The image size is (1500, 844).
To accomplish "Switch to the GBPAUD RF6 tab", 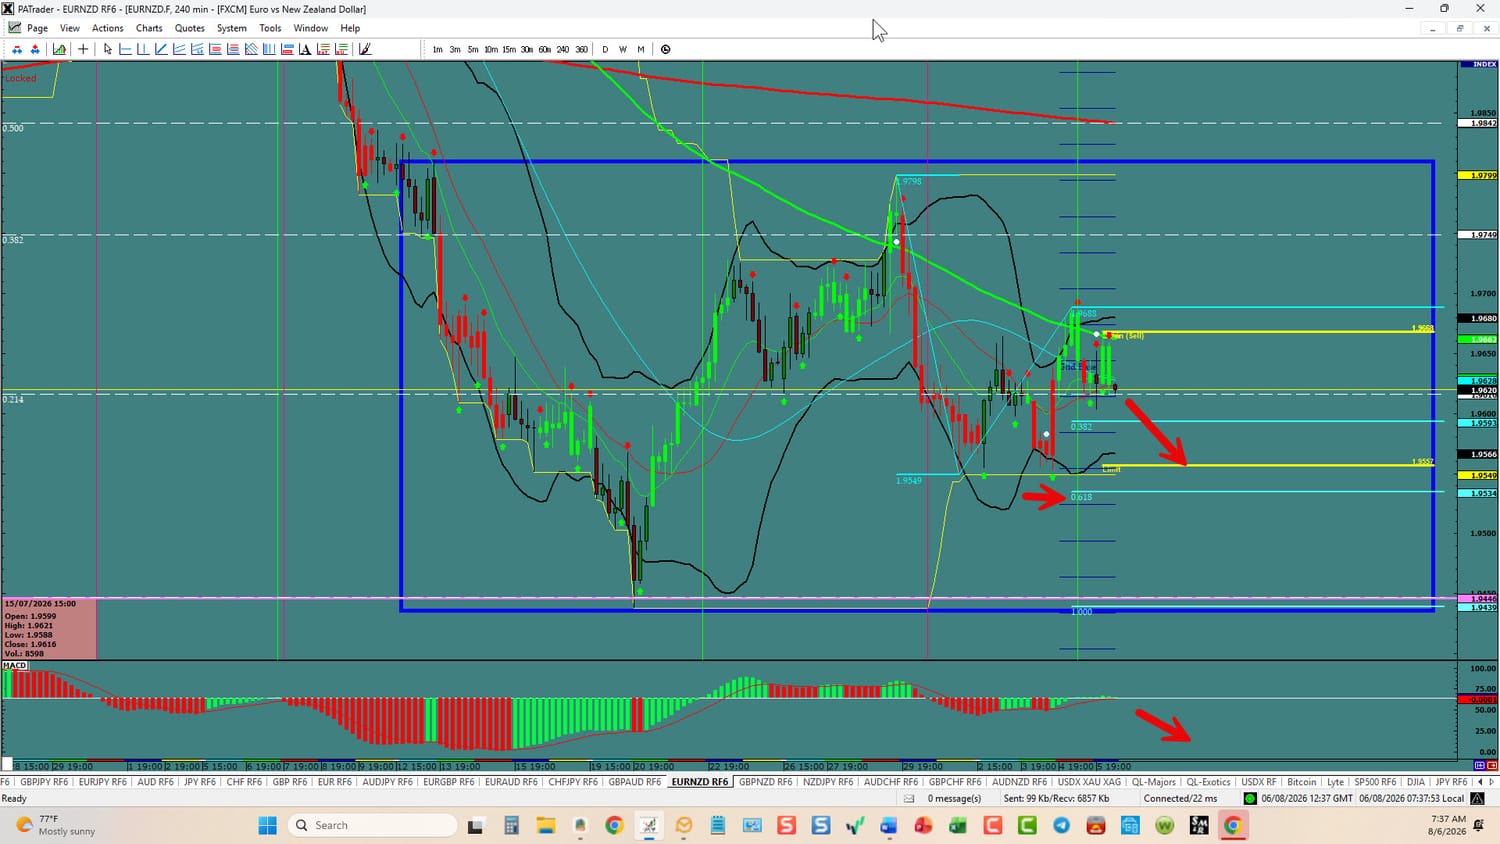I will [x=635, y=782].
